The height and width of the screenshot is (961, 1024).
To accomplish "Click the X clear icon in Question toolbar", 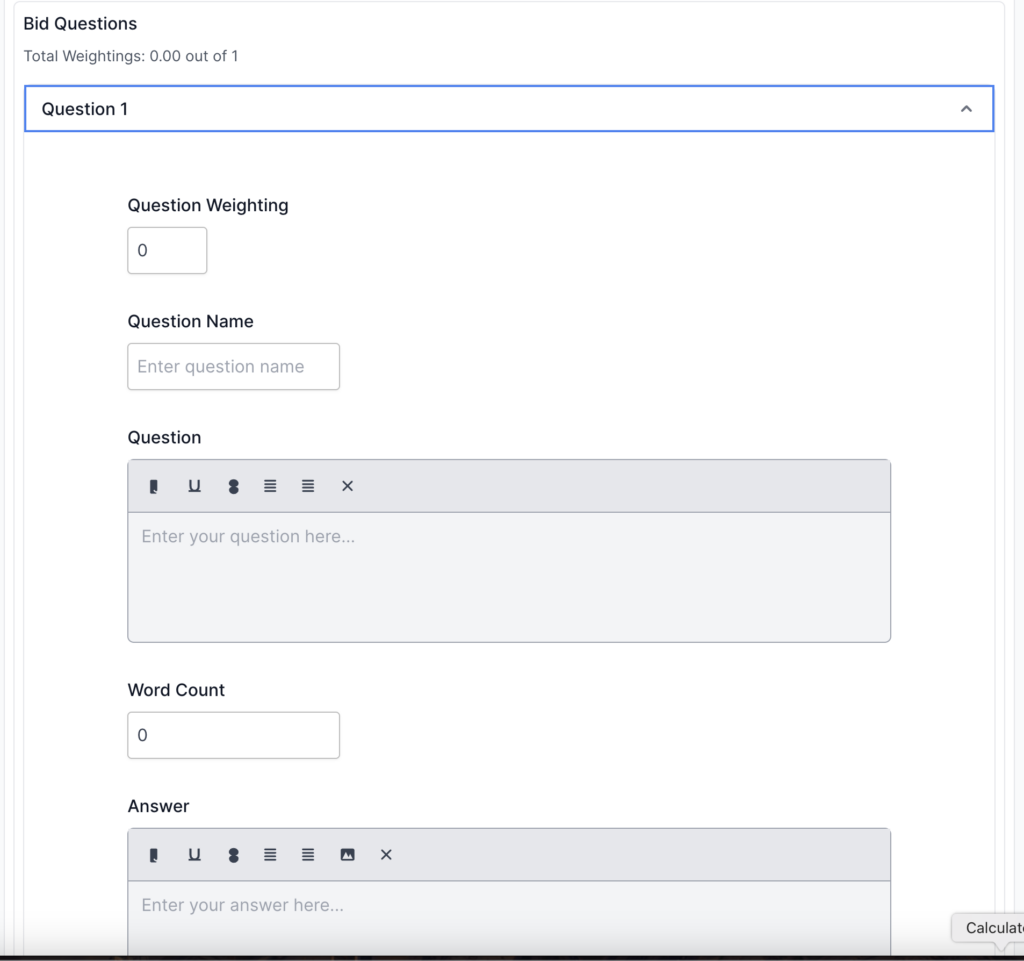I will coord(347,486).
